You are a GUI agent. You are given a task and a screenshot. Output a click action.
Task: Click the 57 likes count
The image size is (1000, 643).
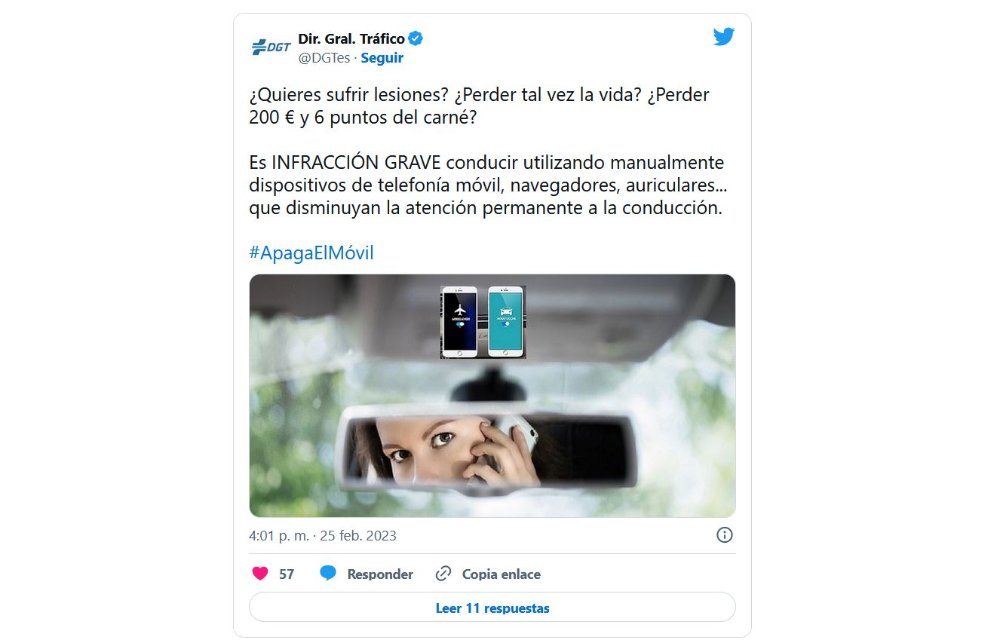pos(287,574)
